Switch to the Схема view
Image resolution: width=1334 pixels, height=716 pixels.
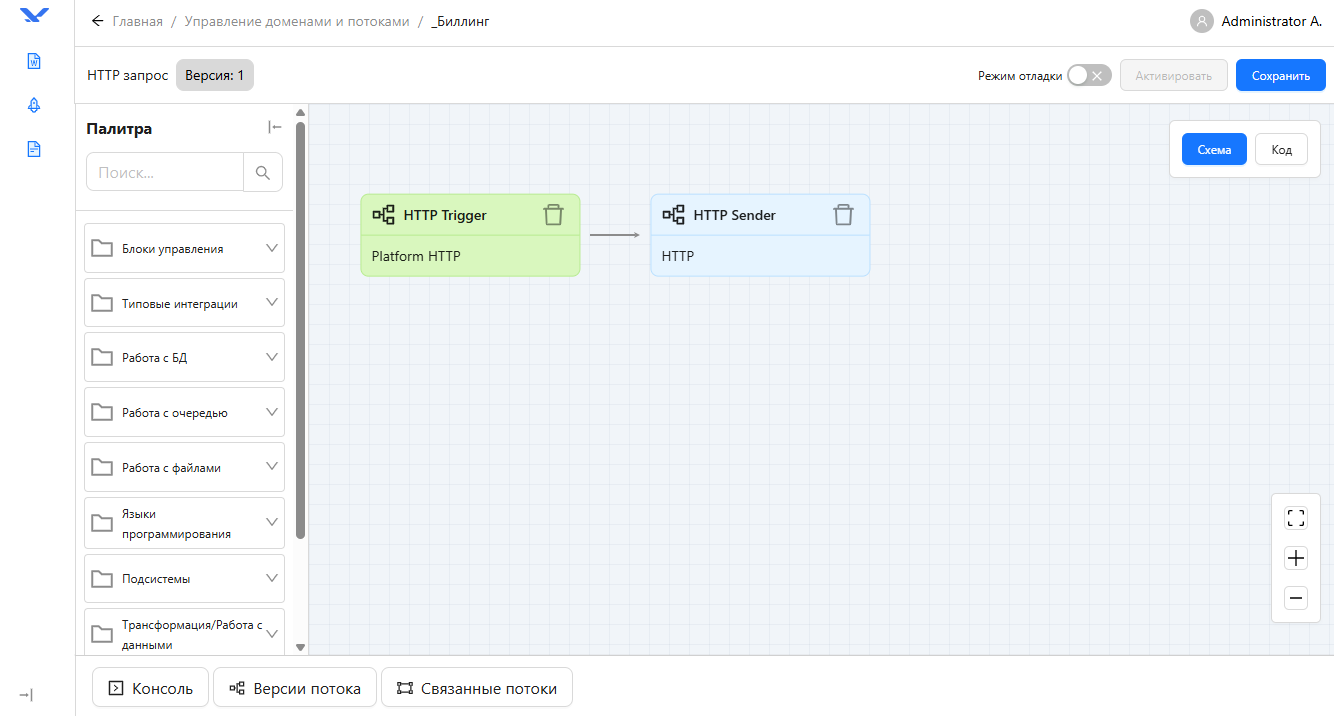tap(1214, 149)
